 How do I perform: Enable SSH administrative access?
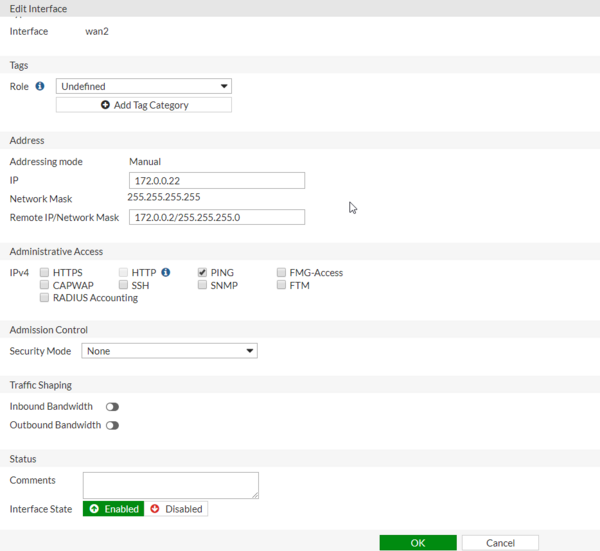coord(123,285)
